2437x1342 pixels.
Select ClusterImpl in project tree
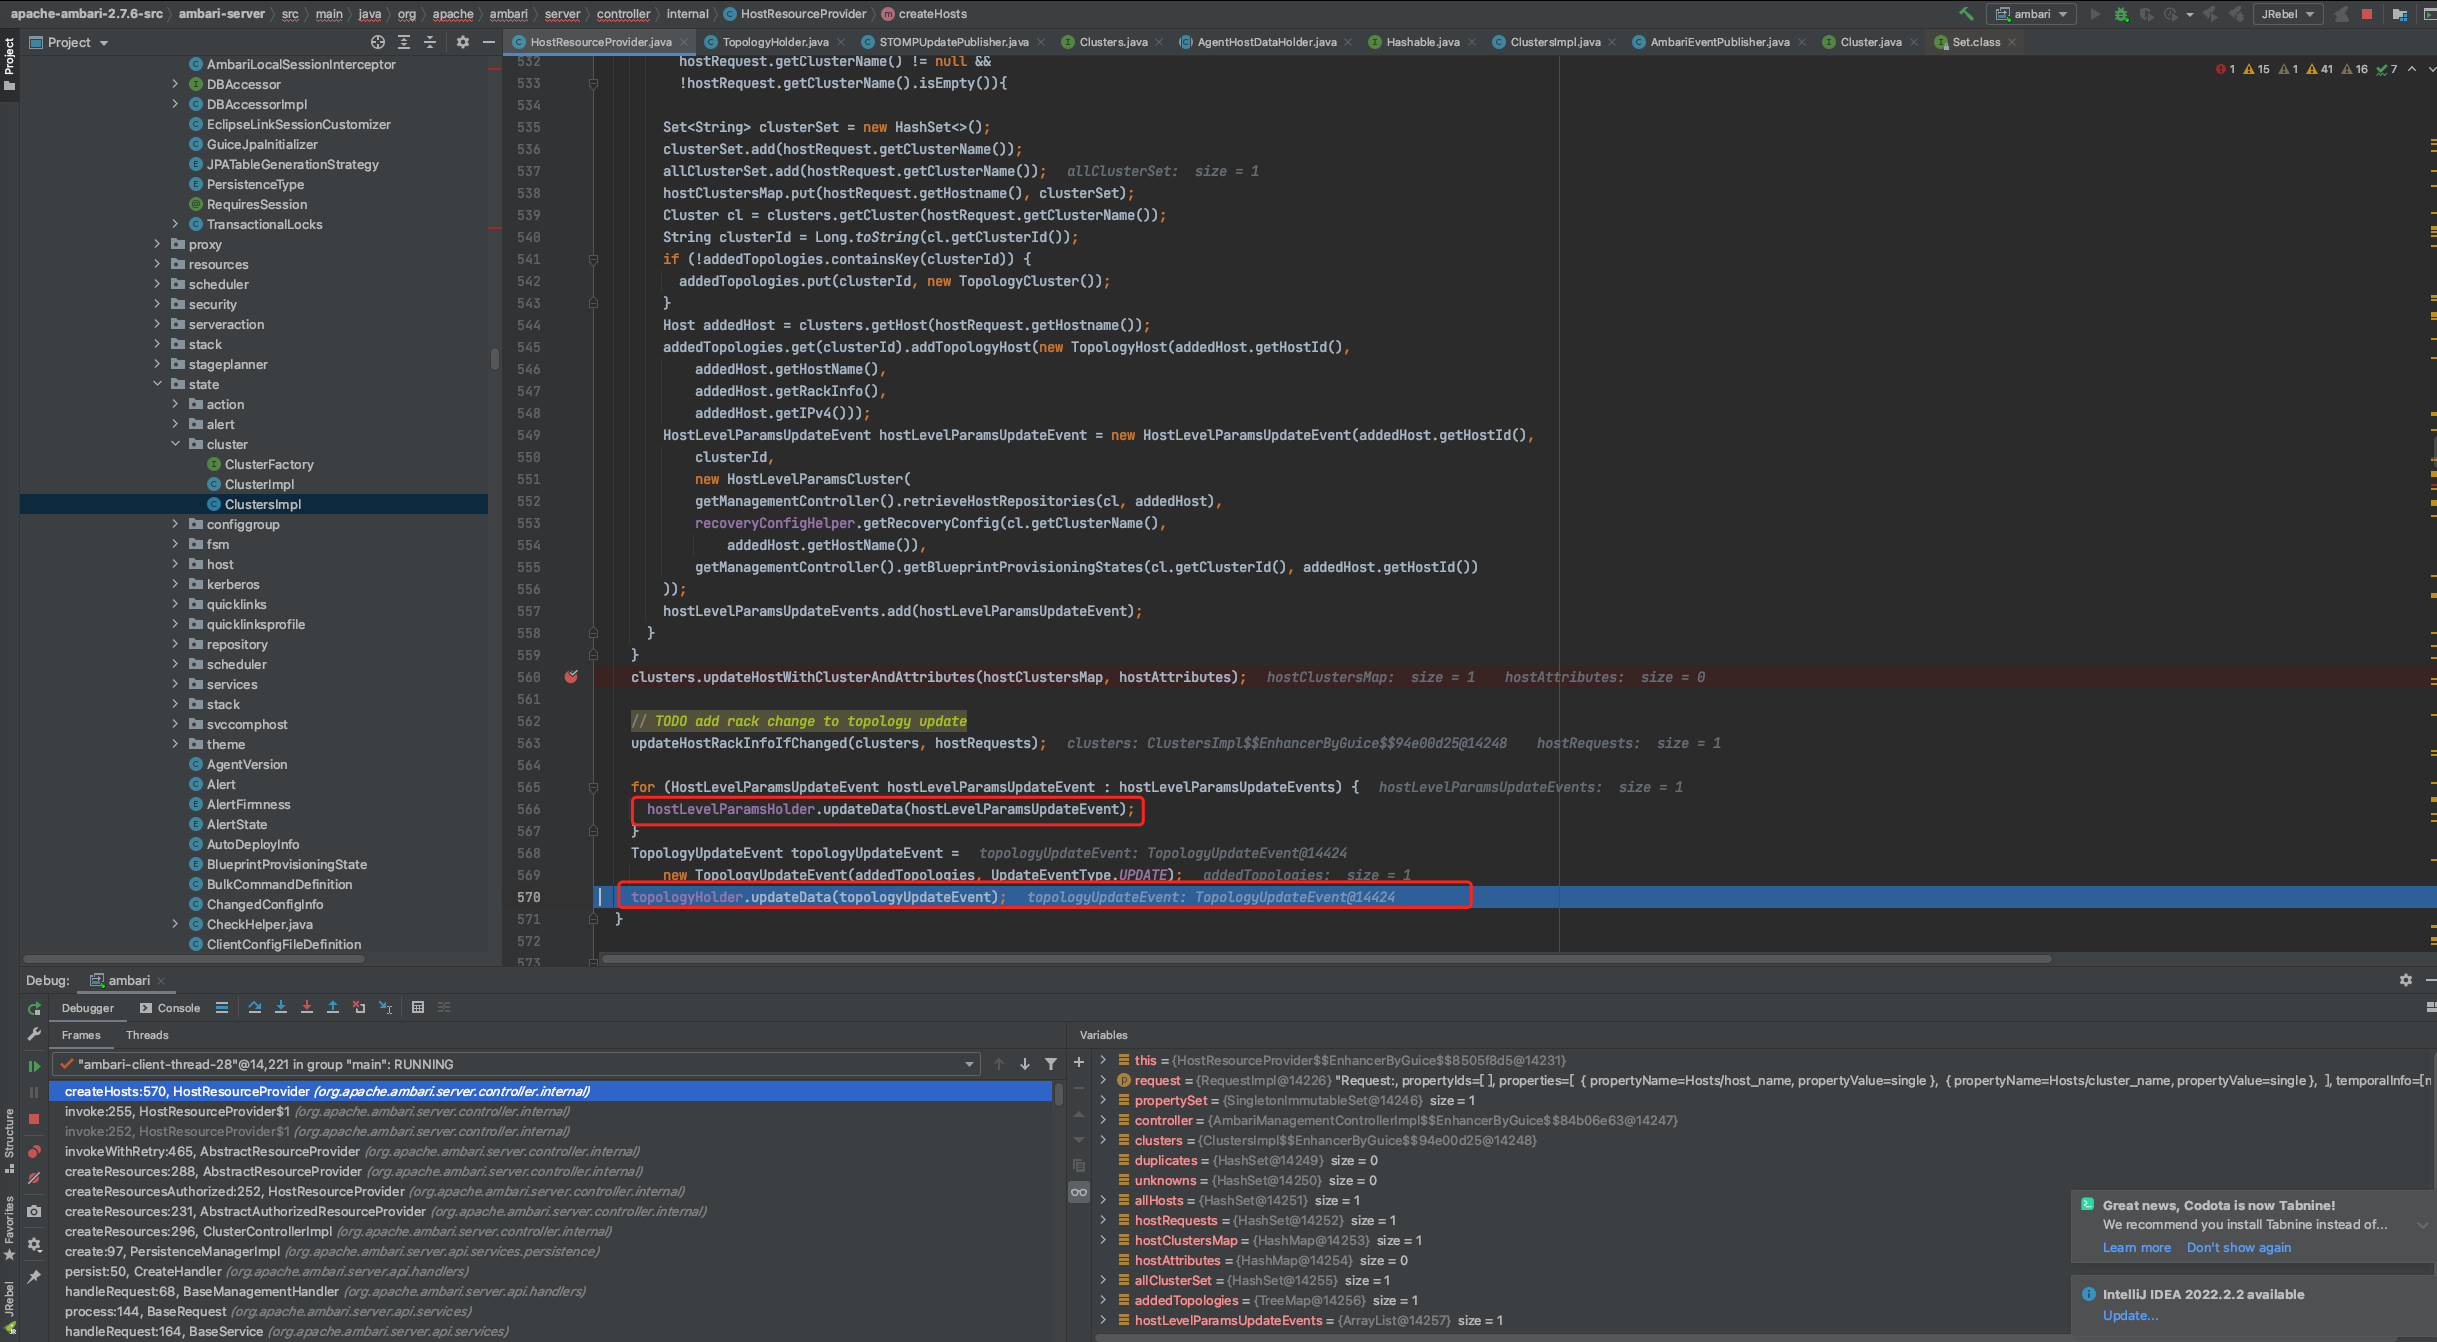point(259,484)
